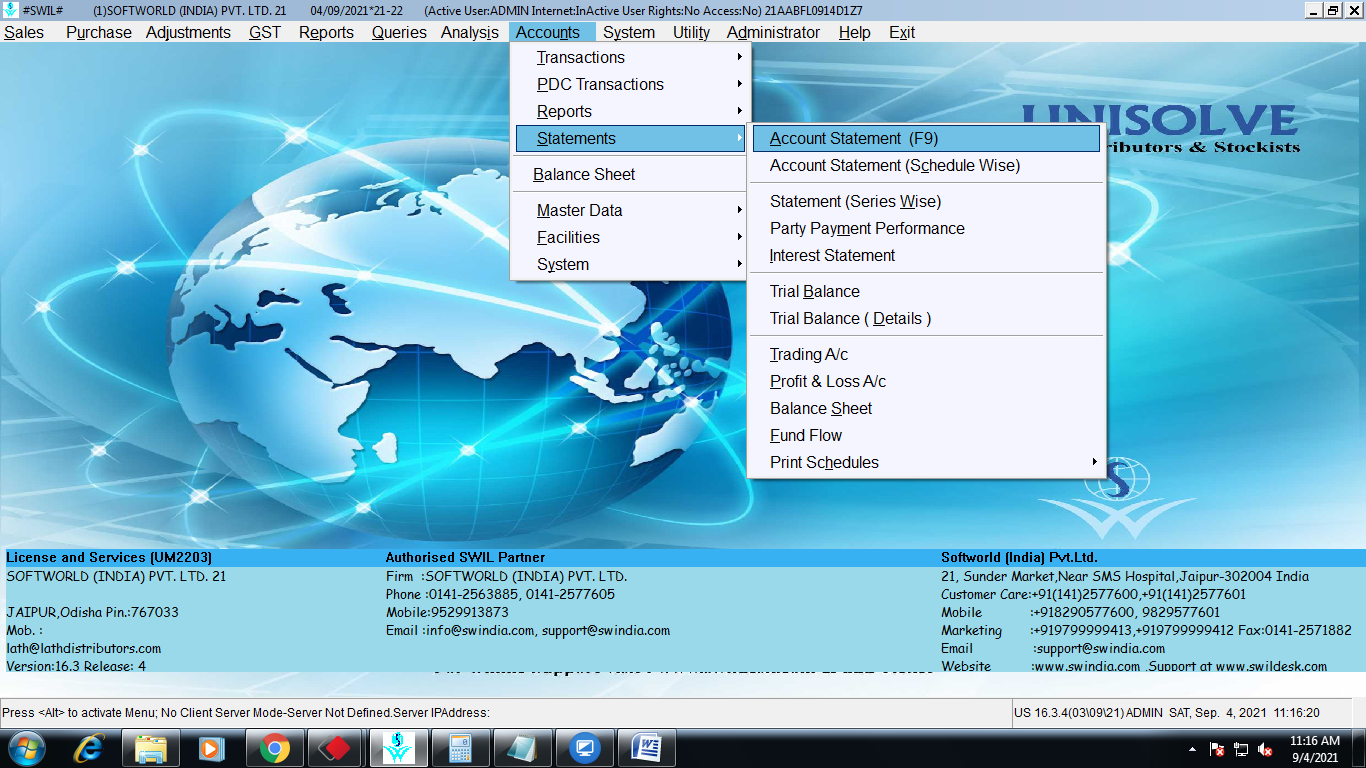
Task: Open Party Payment Performance
Action: pos(926,229)
